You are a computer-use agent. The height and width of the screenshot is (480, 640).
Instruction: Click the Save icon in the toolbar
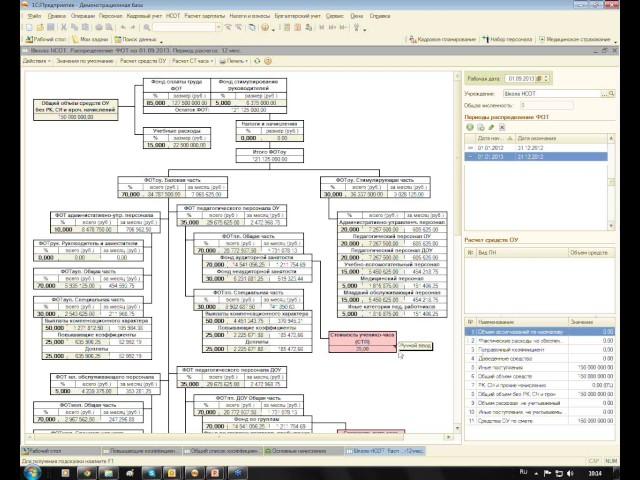pos(51,27)
